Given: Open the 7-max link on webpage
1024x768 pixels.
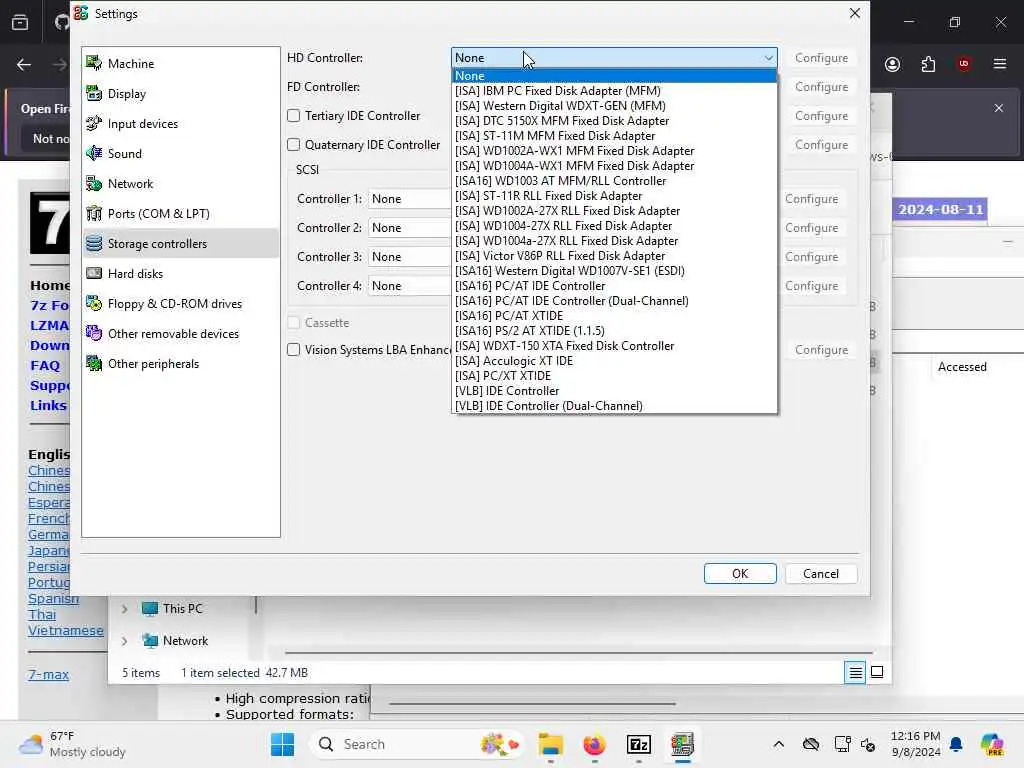Looking at the screenshot, I should 48,675.
